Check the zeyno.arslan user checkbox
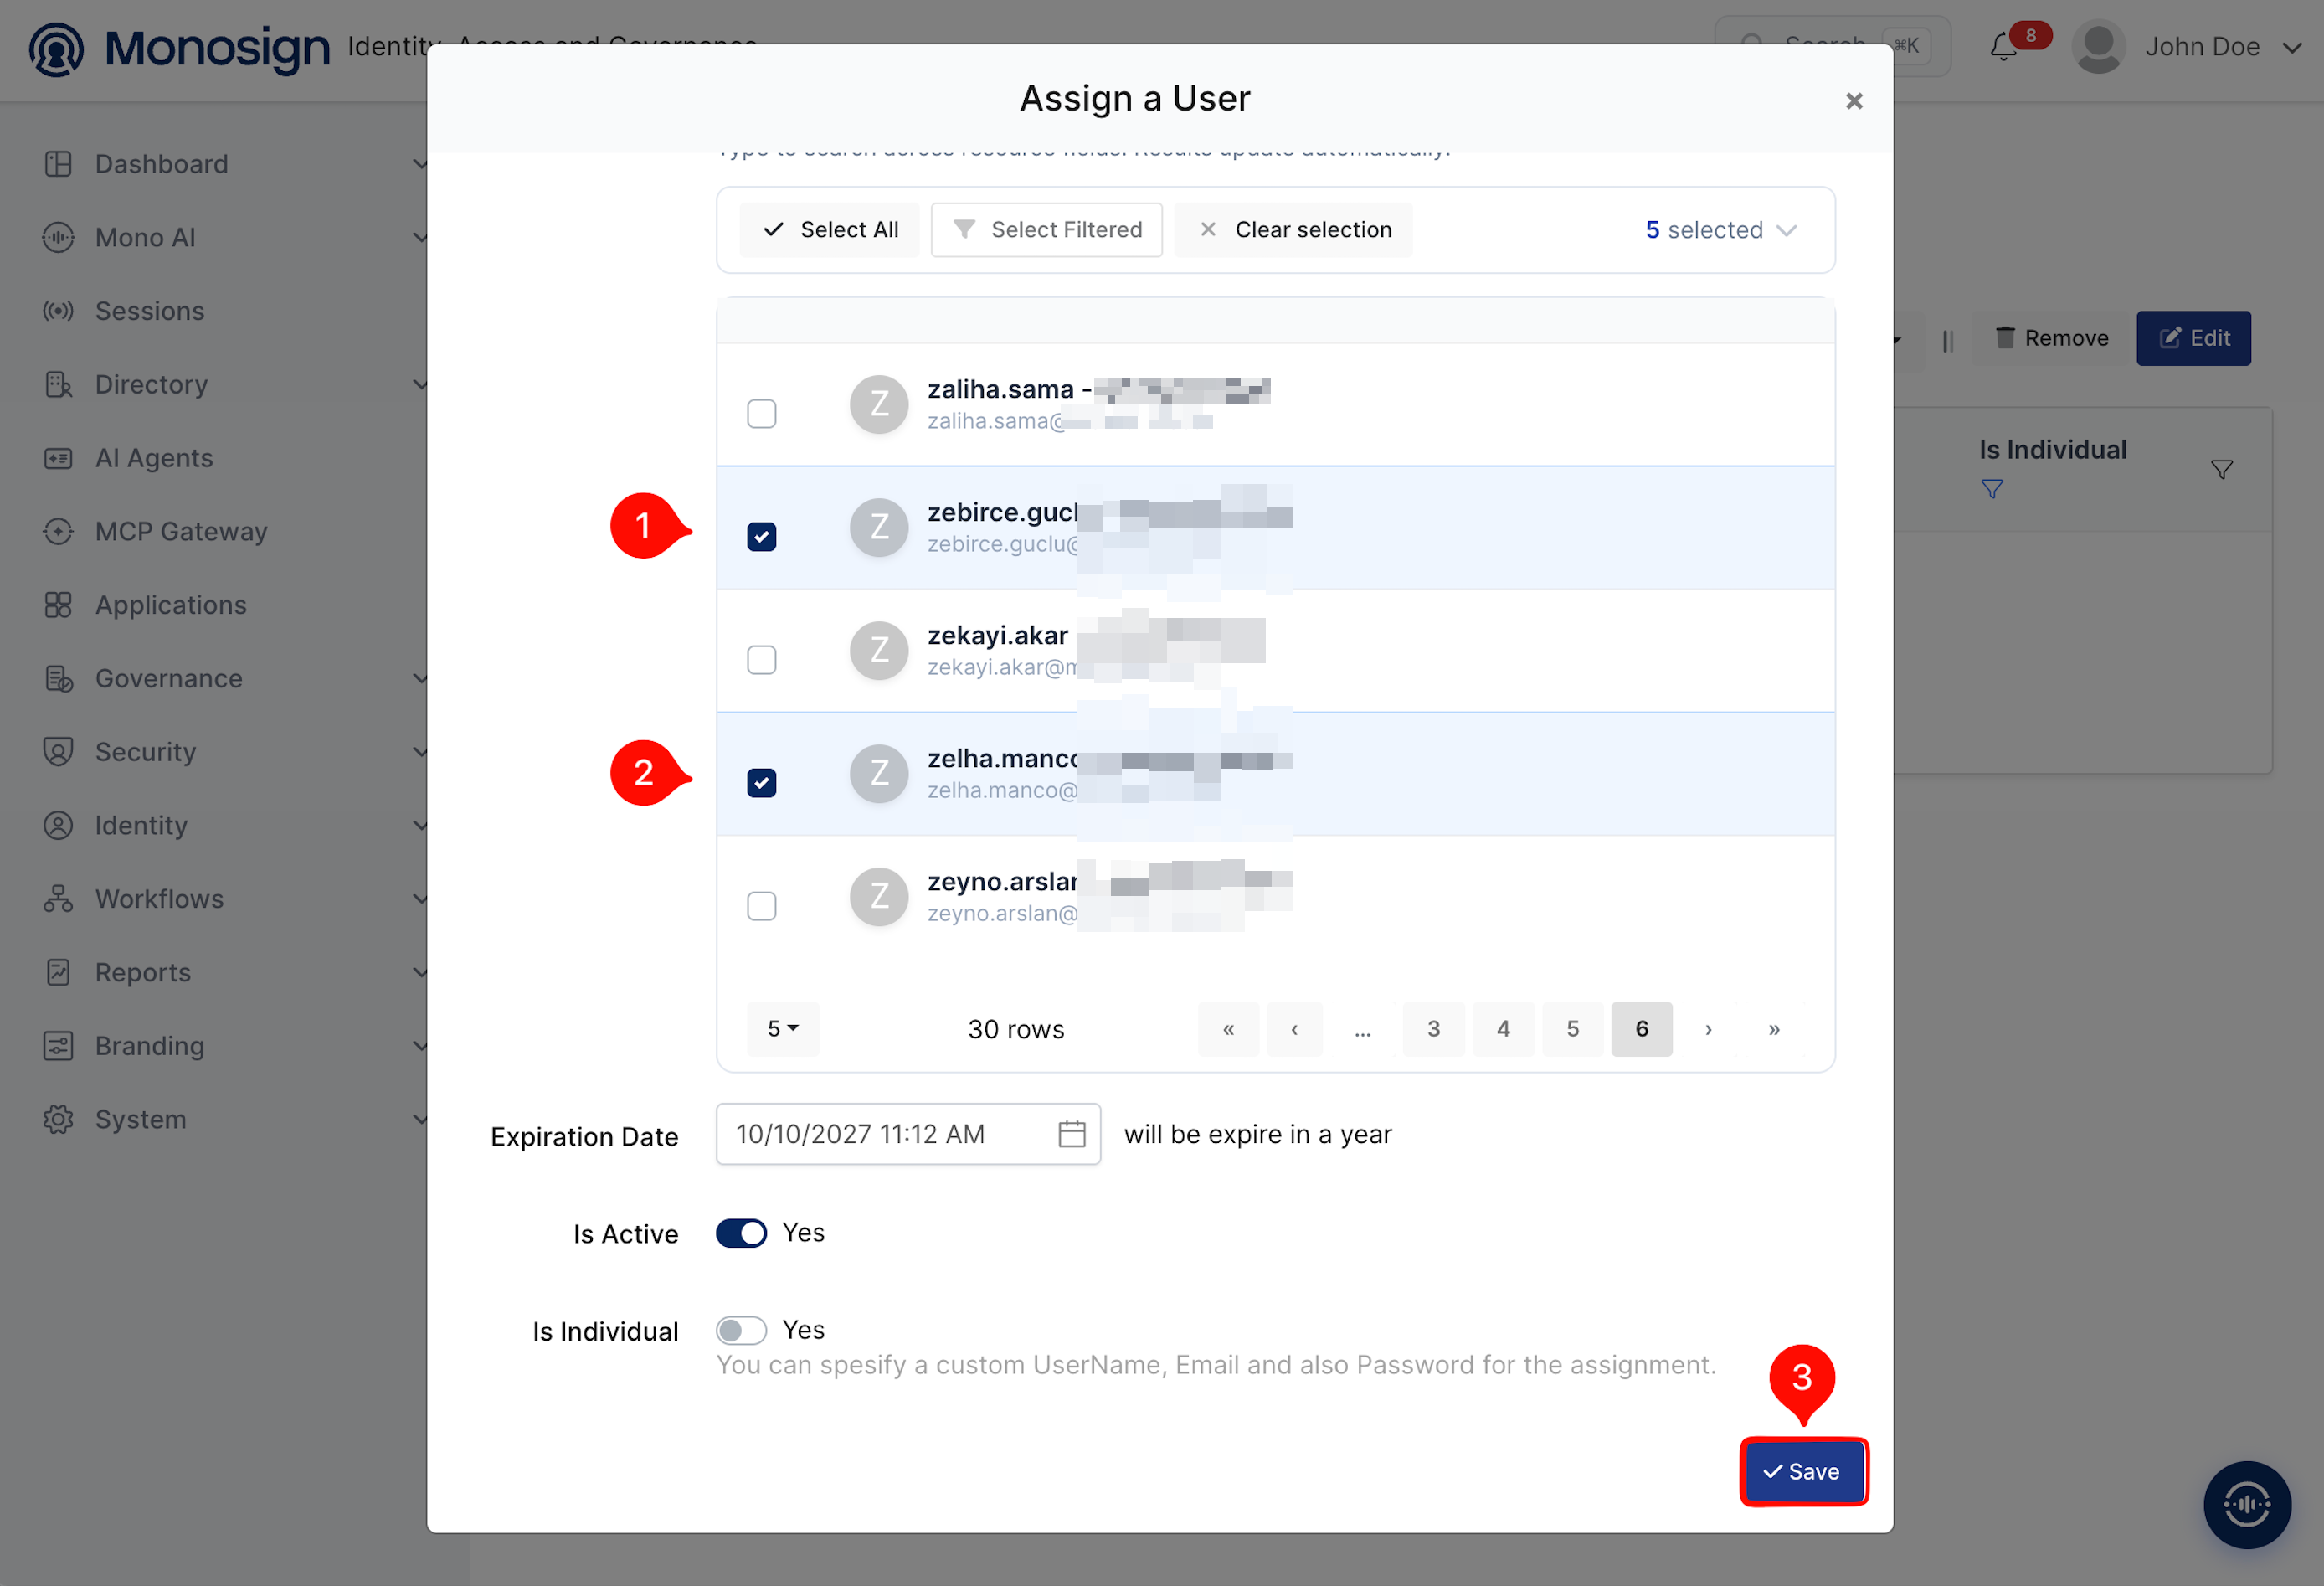Image resolution: width=2324 pixels, height=1586 pixels. pos(761,906)
